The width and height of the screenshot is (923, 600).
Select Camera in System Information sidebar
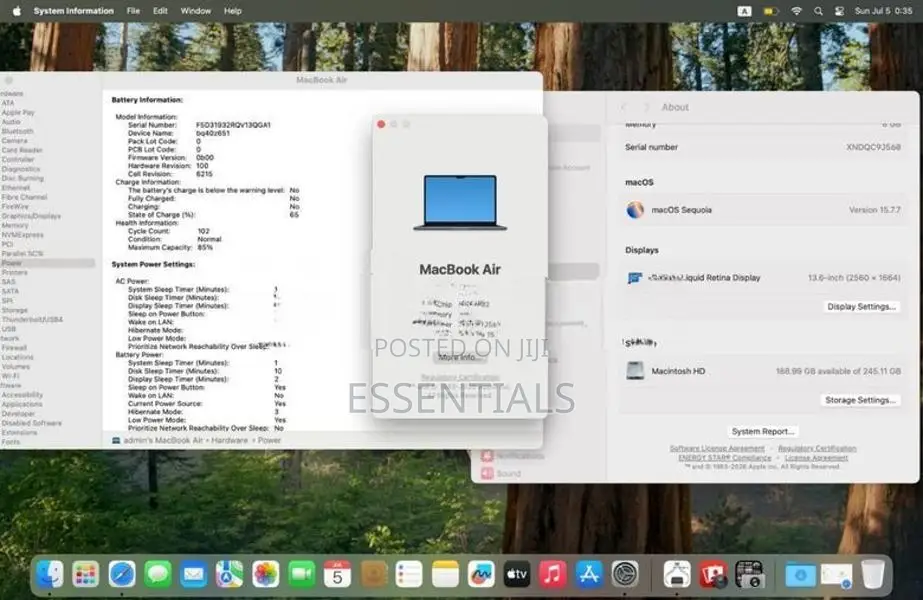(14, 141)
